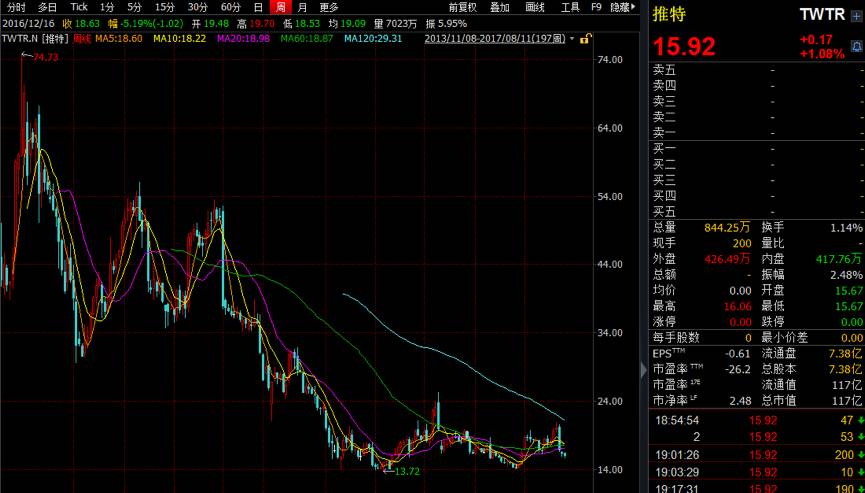This screenshot has height=493, width=865.
Task: Select the MA60:18.87 indicator label
Action: point(307,39)
